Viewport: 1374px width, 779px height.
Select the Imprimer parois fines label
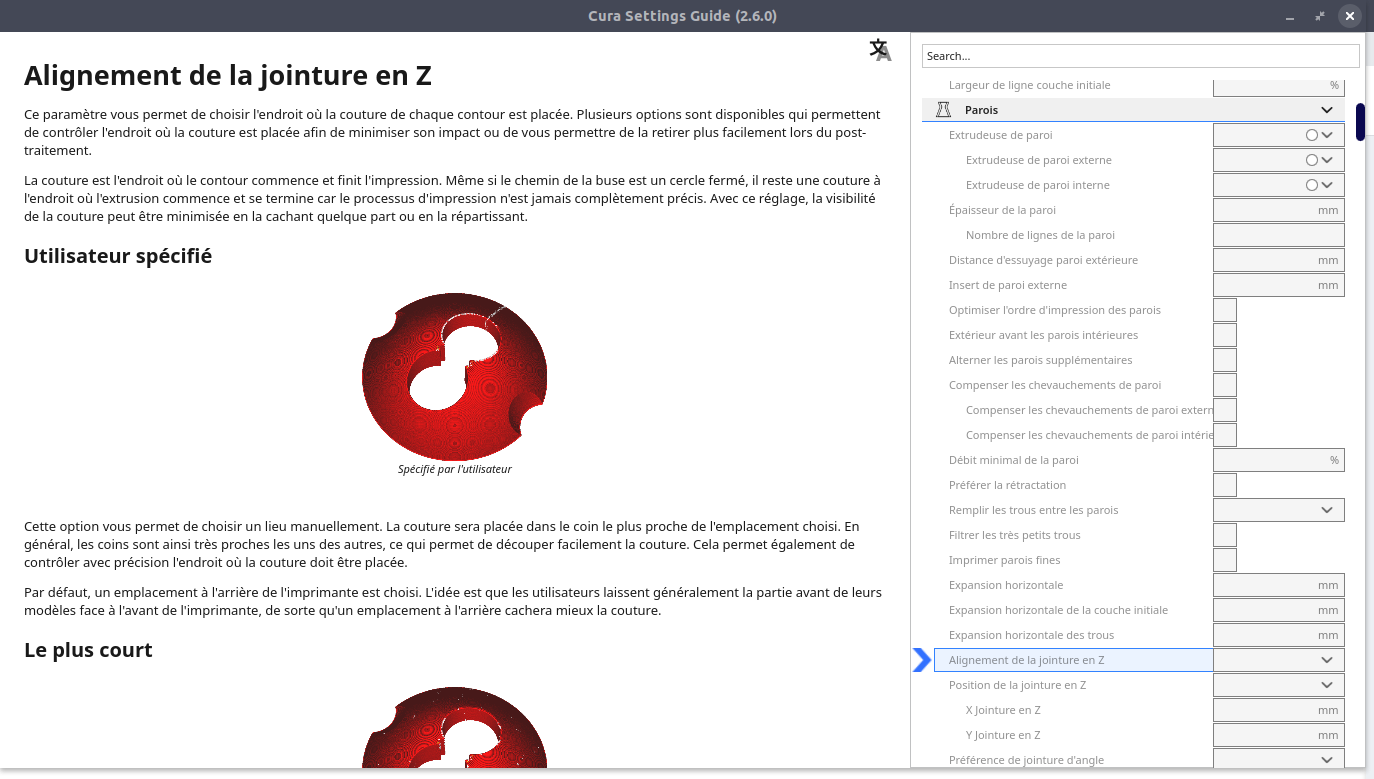point(1005,560)
